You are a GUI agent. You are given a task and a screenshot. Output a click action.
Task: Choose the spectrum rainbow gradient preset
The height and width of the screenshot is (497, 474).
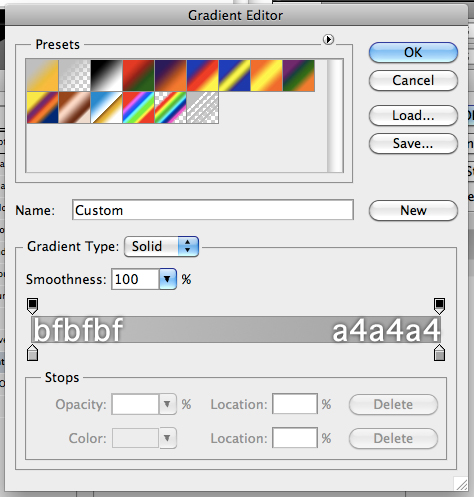[x=138, y=108]
